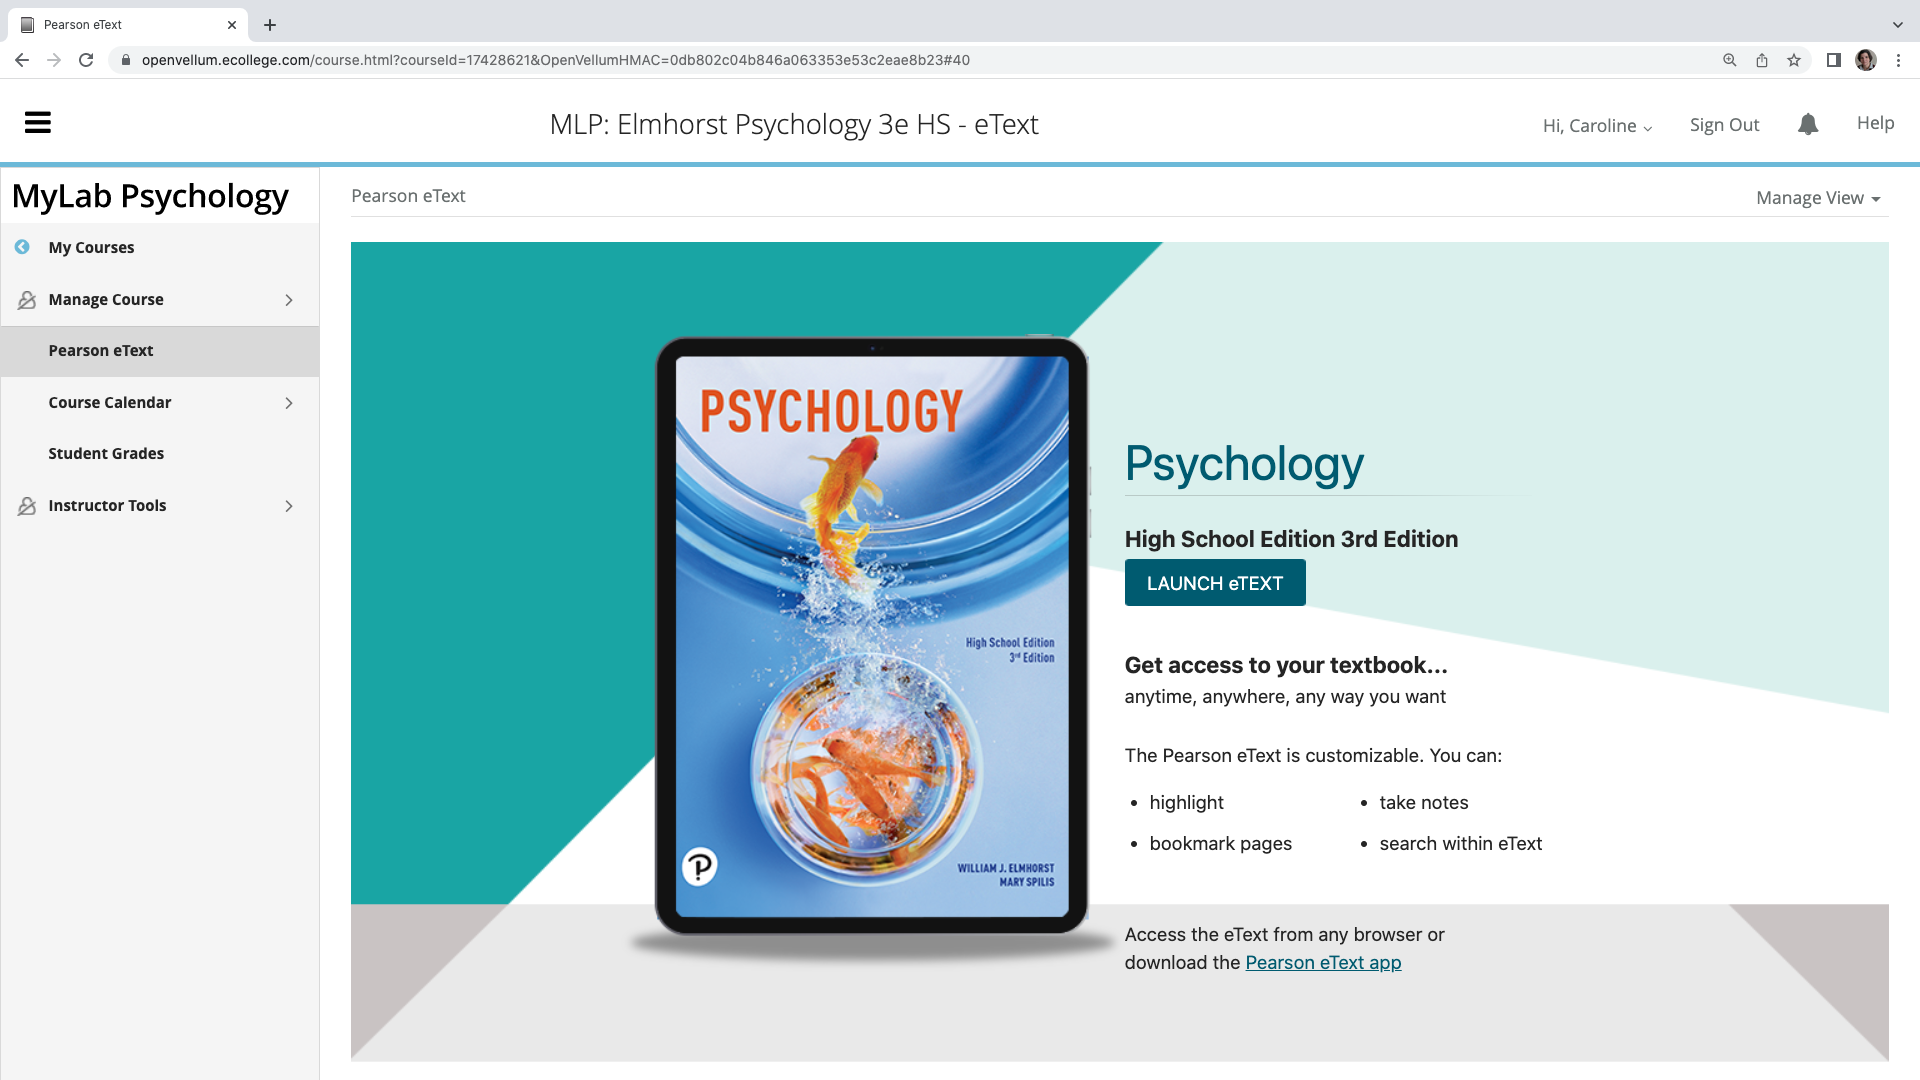Click the browser back arrow
This screenshot has height=1080, width=1920.
point(22,60)
